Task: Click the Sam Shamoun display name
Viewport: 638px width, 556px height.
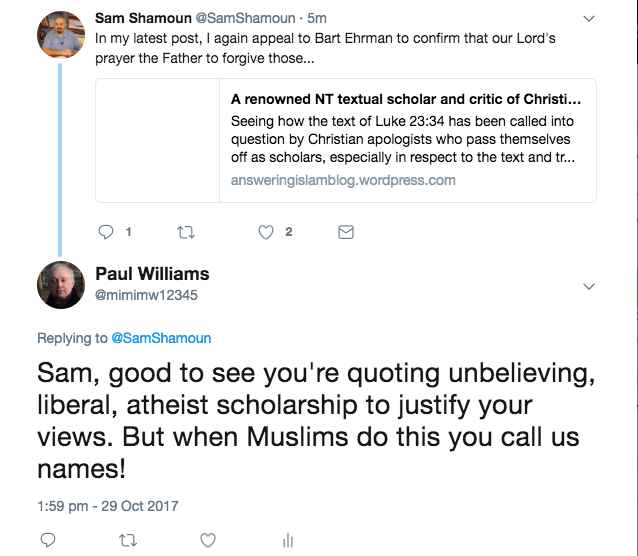Action: click(x=139, y=18)
